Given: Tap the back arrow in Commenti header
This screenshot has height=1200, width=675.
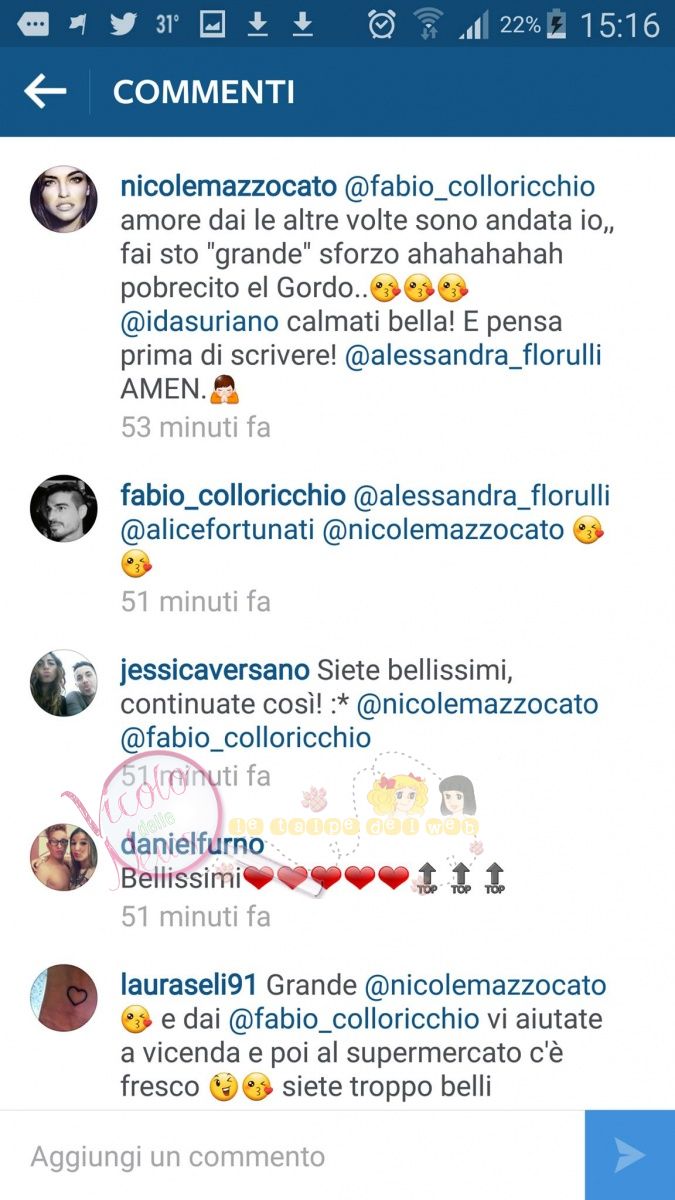Looking at the screenshot, I should [x=45, y=92].
